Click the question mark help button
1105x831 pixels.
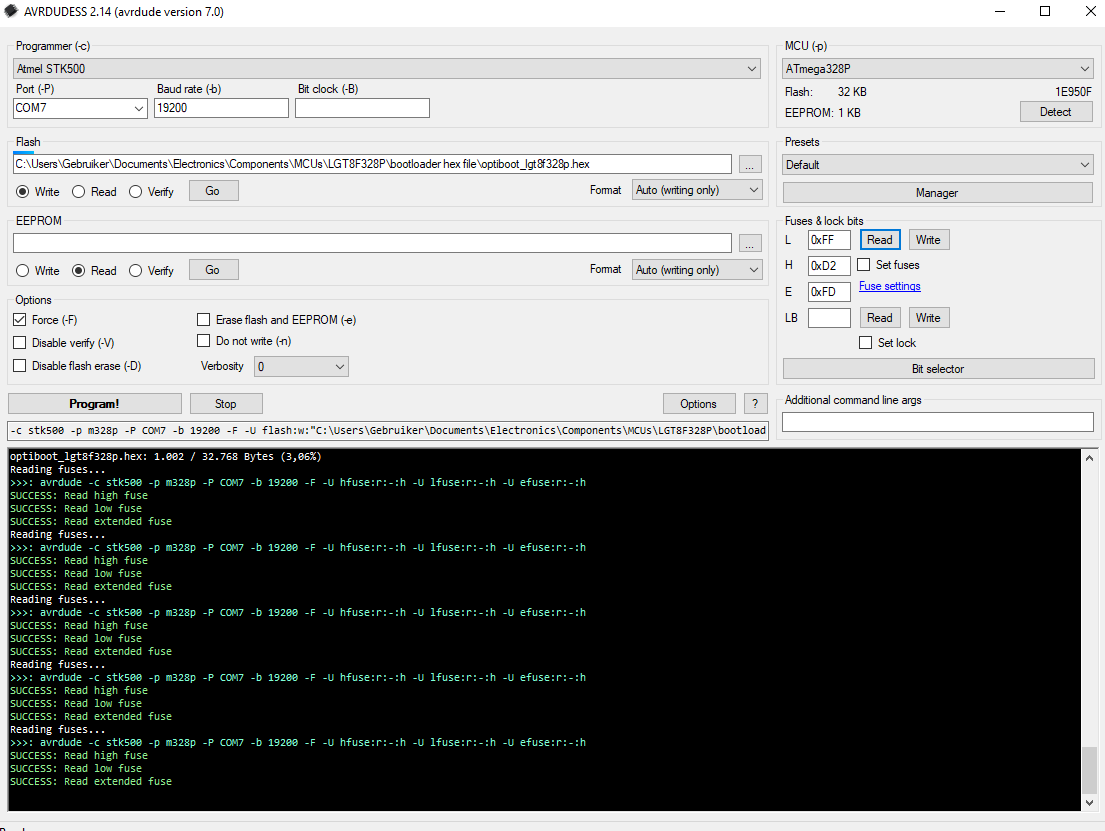pos(755,404)
